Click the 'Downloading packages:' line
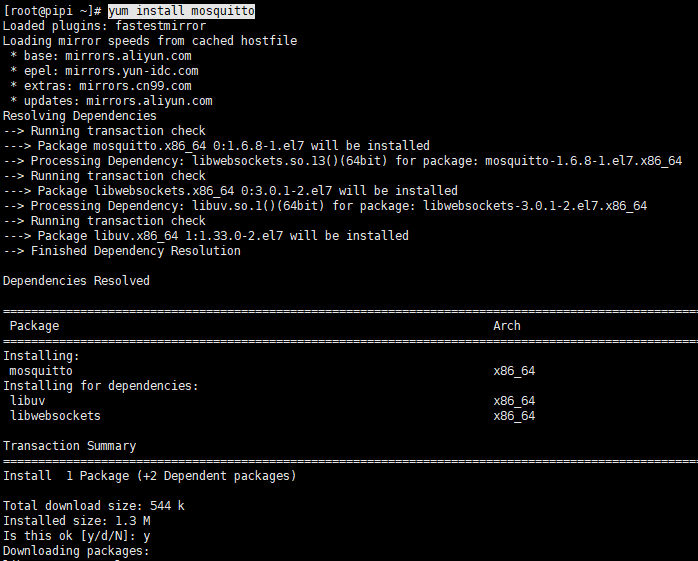The height and width of the screenshot is (561, 698). [x=76, y=551]
